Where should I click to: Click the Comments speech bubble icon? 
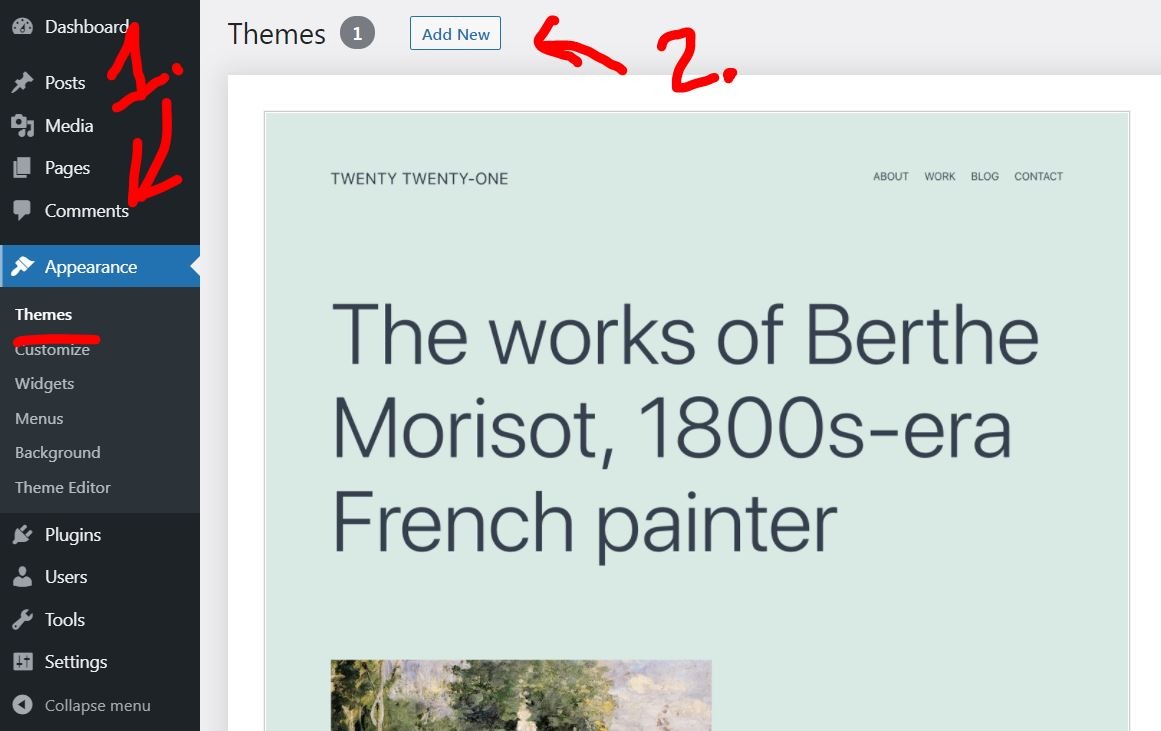[22, 211]
